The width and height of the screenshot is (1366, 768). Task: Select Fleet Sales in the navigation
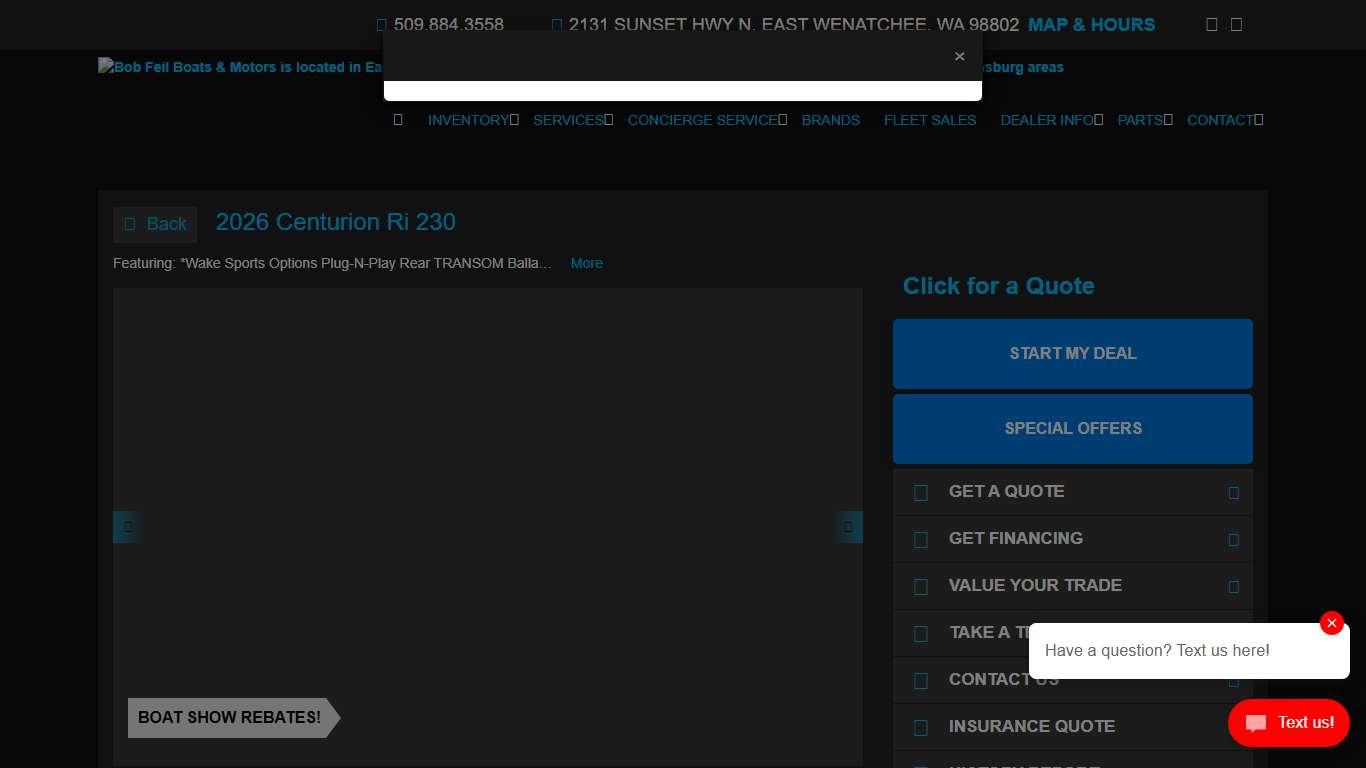[x=929, y=120]
